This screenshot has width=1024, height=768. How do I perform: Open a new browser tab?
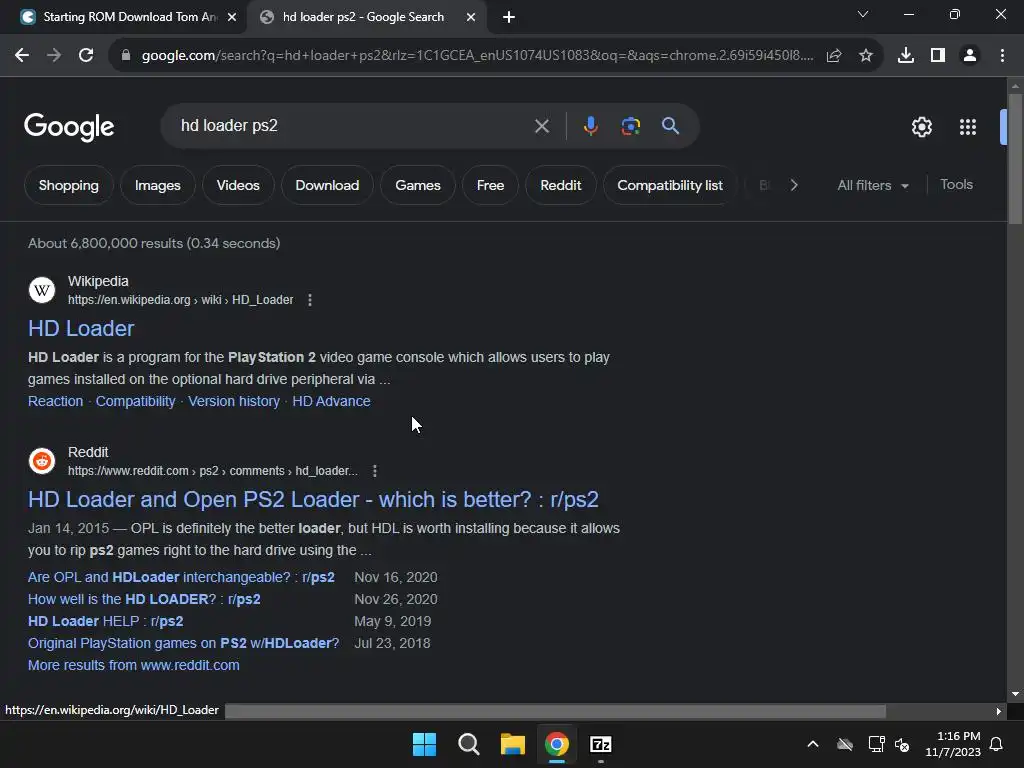coord(509,18)
